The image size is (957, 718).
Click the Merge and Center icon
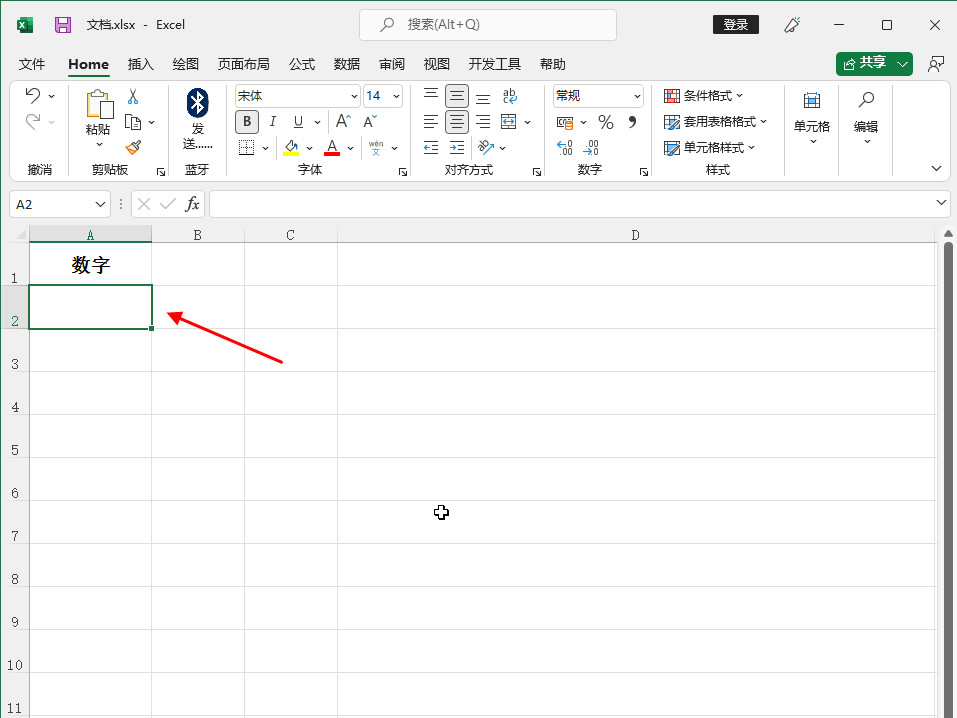coord(508,121)
